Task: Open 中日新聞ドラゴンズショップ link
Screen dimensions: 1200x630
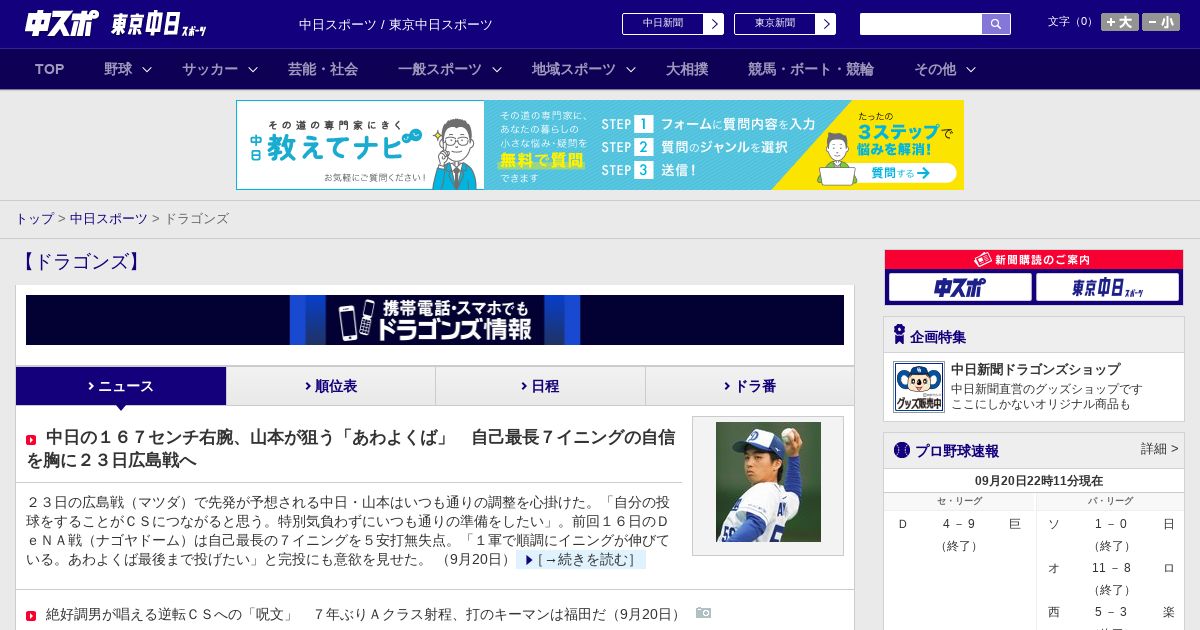Action: click(1035, 369)
